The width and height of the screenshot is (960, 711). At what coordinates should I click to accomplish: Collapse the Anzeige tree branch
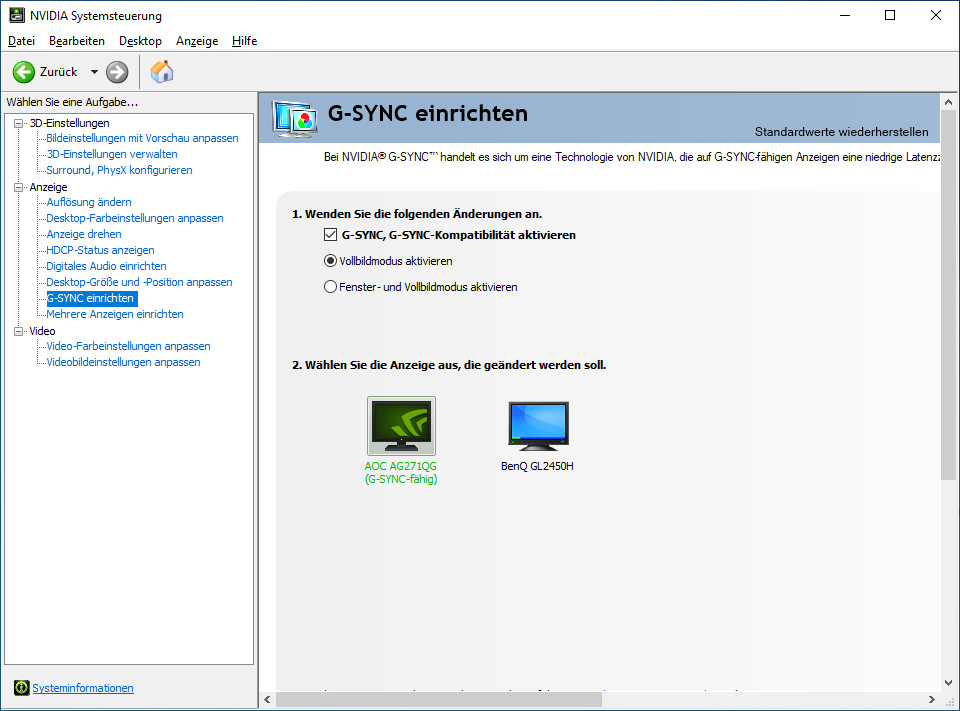17,186
